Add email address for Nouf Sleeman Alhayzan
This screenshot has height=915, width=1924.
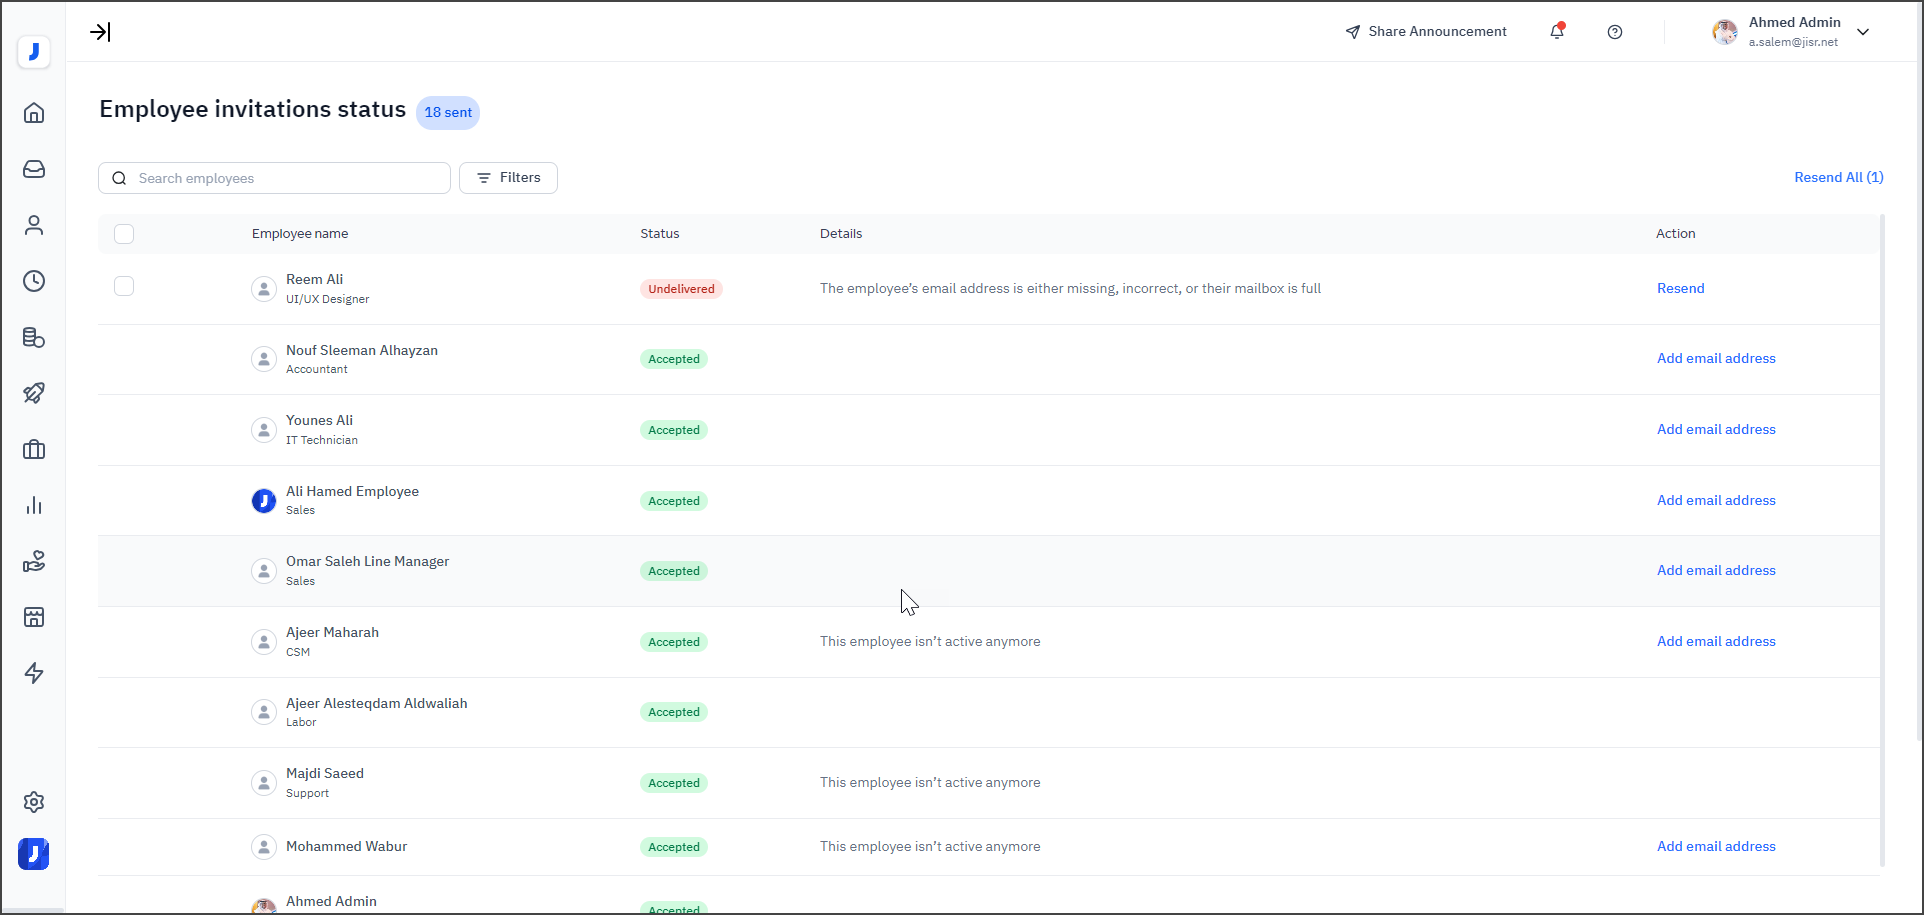(1716, 358)
